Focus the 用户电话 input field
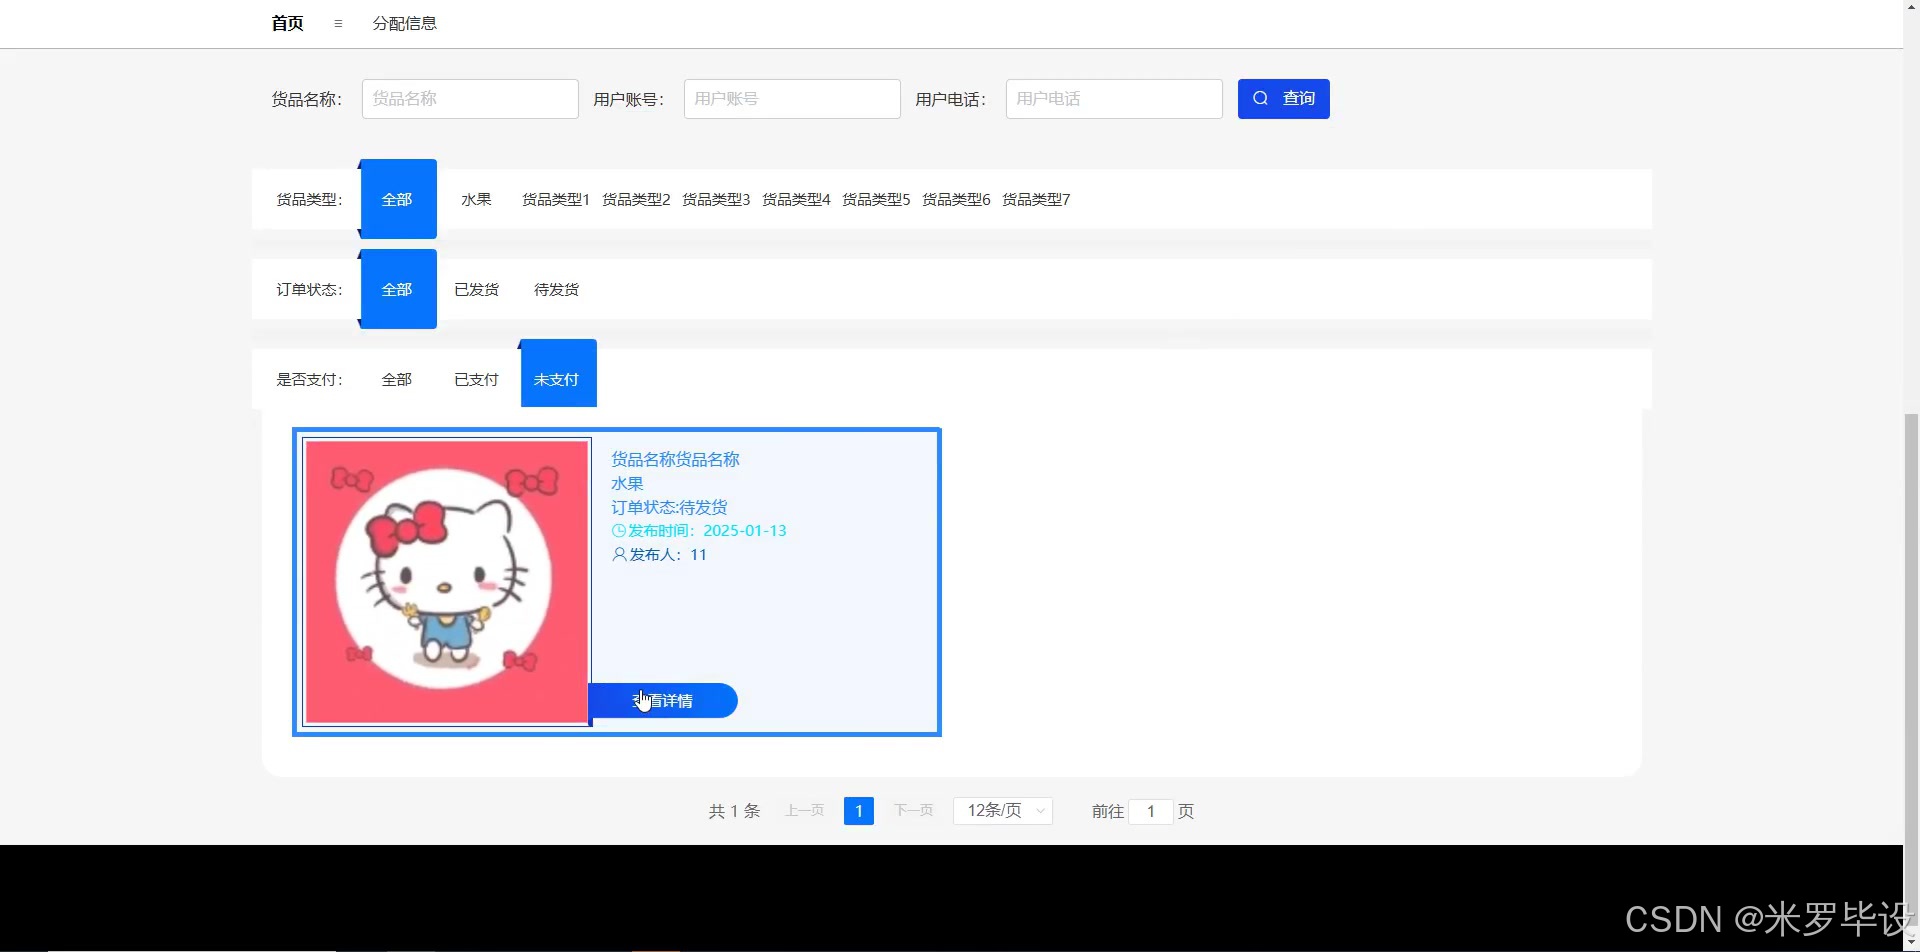1920x952 pixels. (1114, 99)
